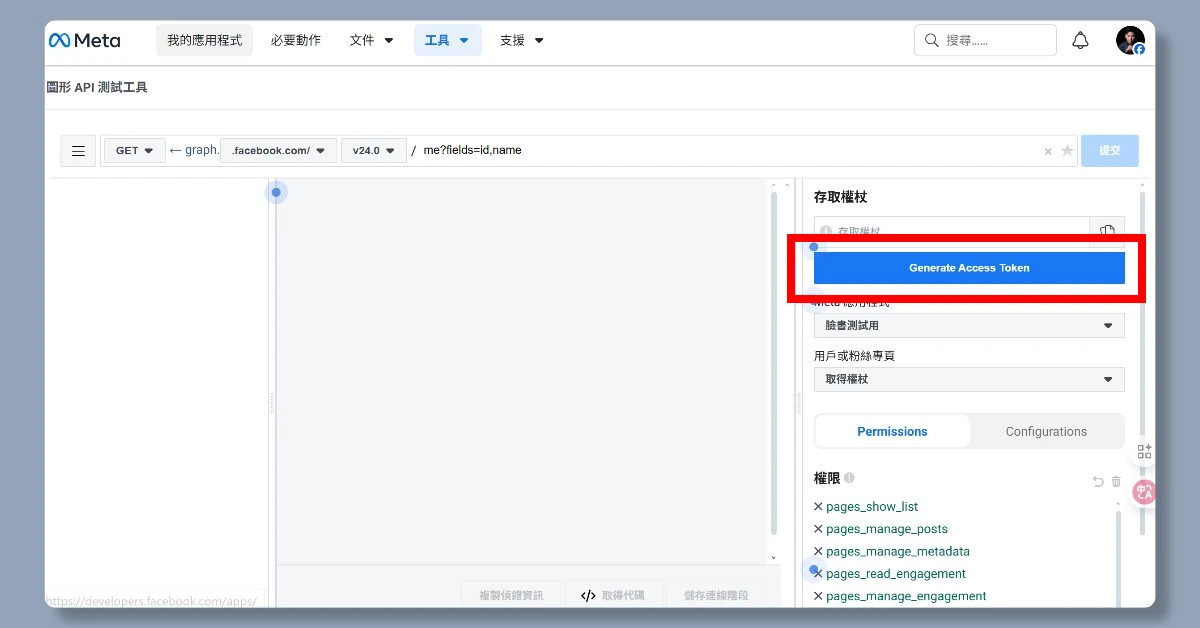Viewport: 1200px width, 628px height.
Task: Delete all permissions with the trash icon
Action: pos(1116,481)
